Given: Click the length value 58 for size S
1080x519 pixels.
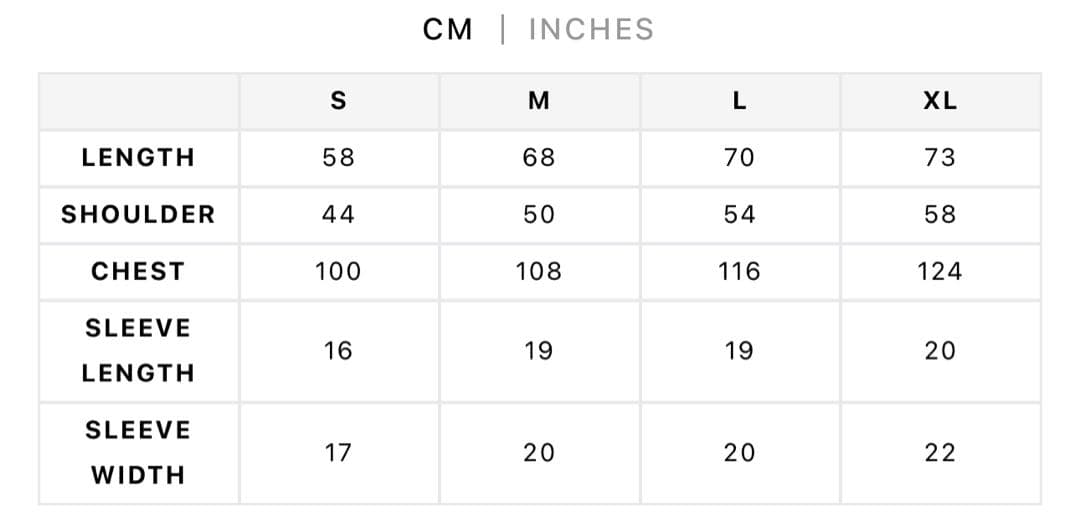Looking at the screenshot, I should pyautogui.click(x=338, y=158).
